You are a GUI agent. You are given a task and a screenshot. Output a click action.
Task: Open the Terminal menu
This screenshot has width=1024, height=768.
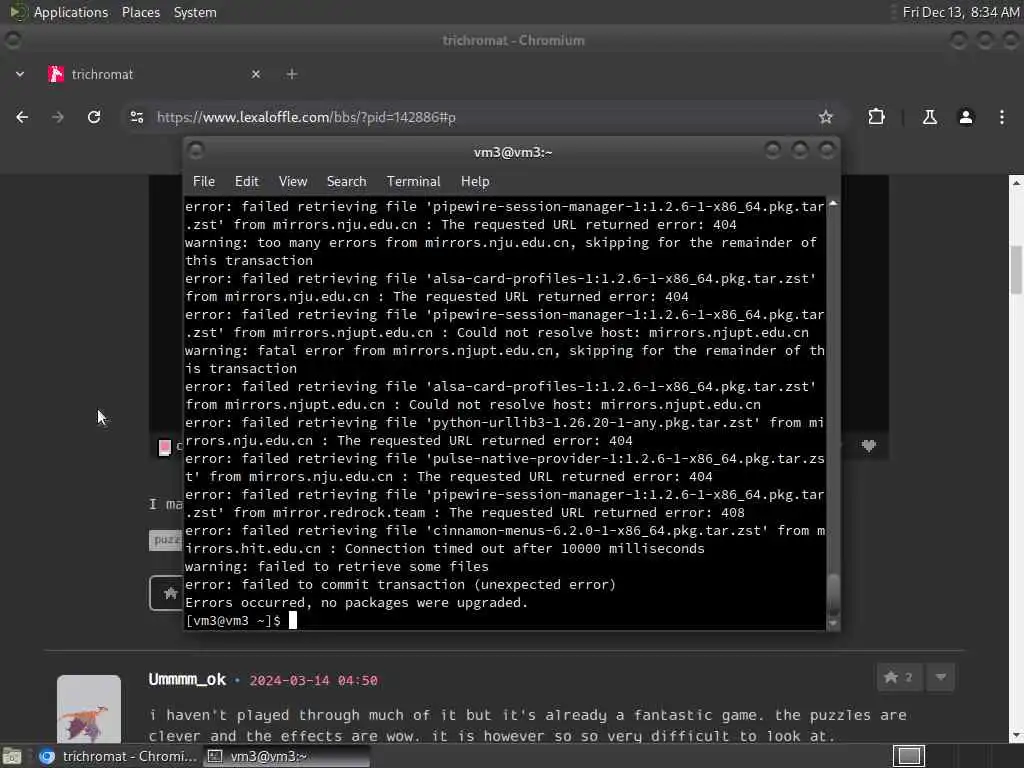point(413,182)
